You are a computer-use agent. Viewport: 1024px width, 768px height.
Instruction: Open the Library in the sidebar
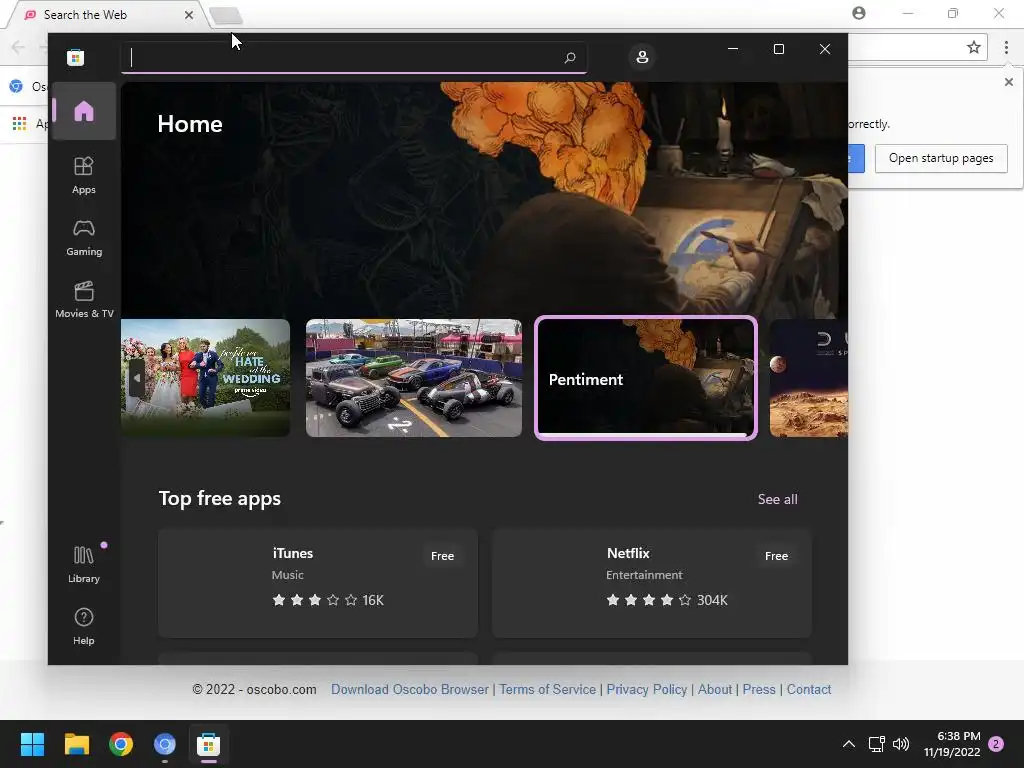[x=84, y=564]
